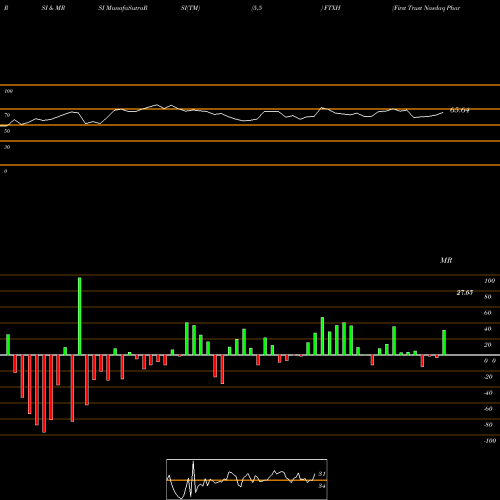500x500 pixels.
Task: Click the FTXH ticker symbol label
Action: (332, 8)
